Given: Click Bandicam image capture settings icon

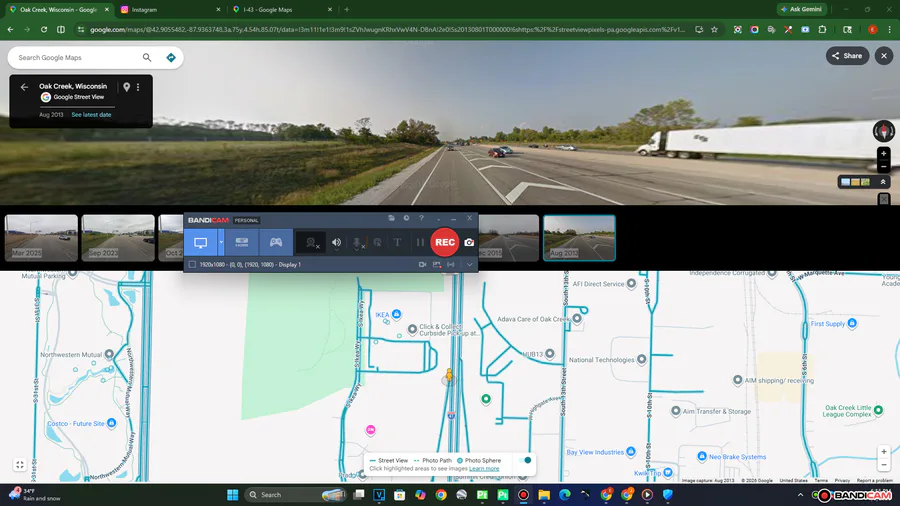Looking at the screenshot, I should [437, 264].
